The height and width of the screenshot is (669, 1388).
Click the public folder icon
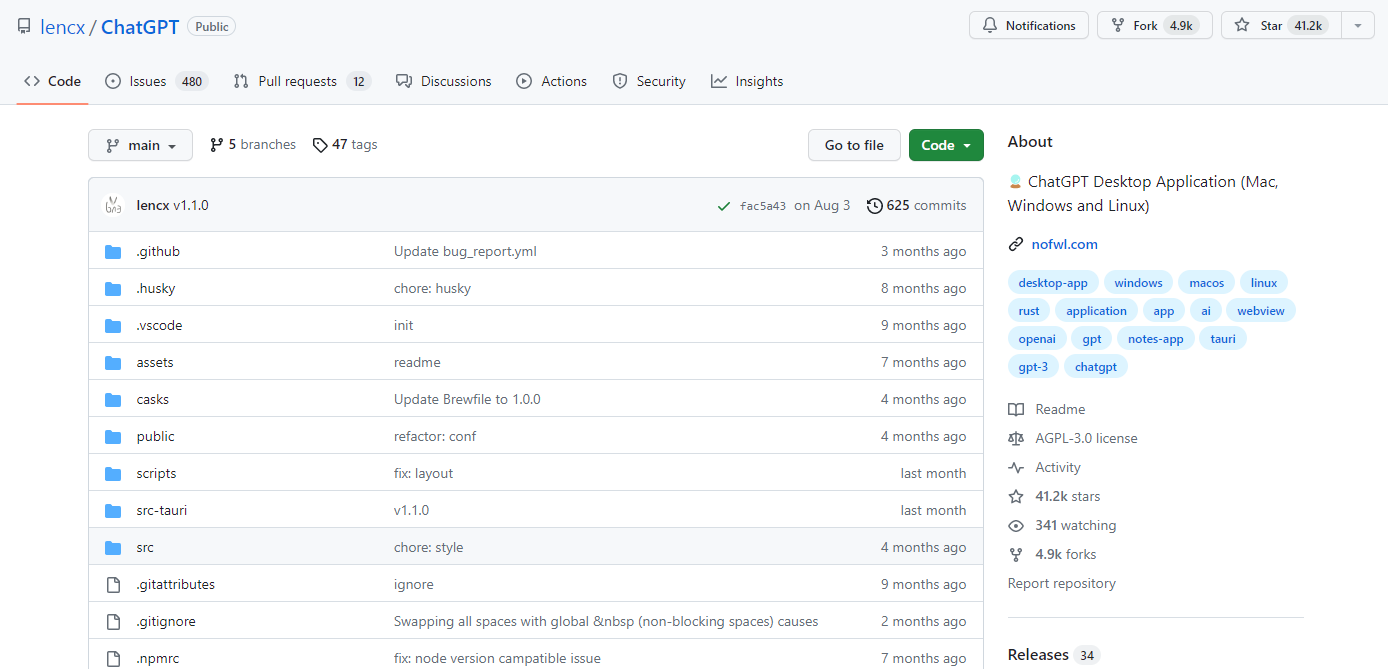pyautogui.click(x=113, y=437)
